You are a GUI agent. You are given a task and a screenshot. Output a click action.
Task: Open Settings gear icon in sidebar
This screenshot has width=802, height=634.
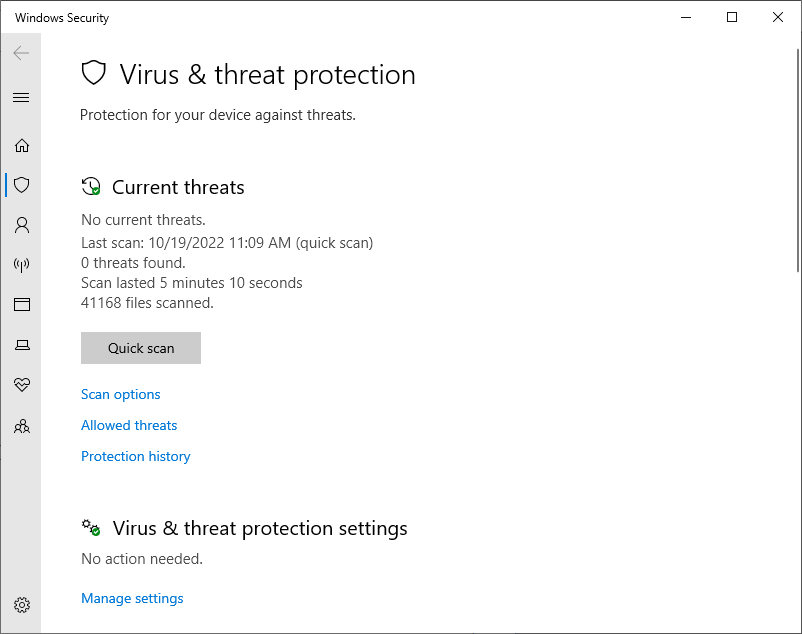(21, 605)
